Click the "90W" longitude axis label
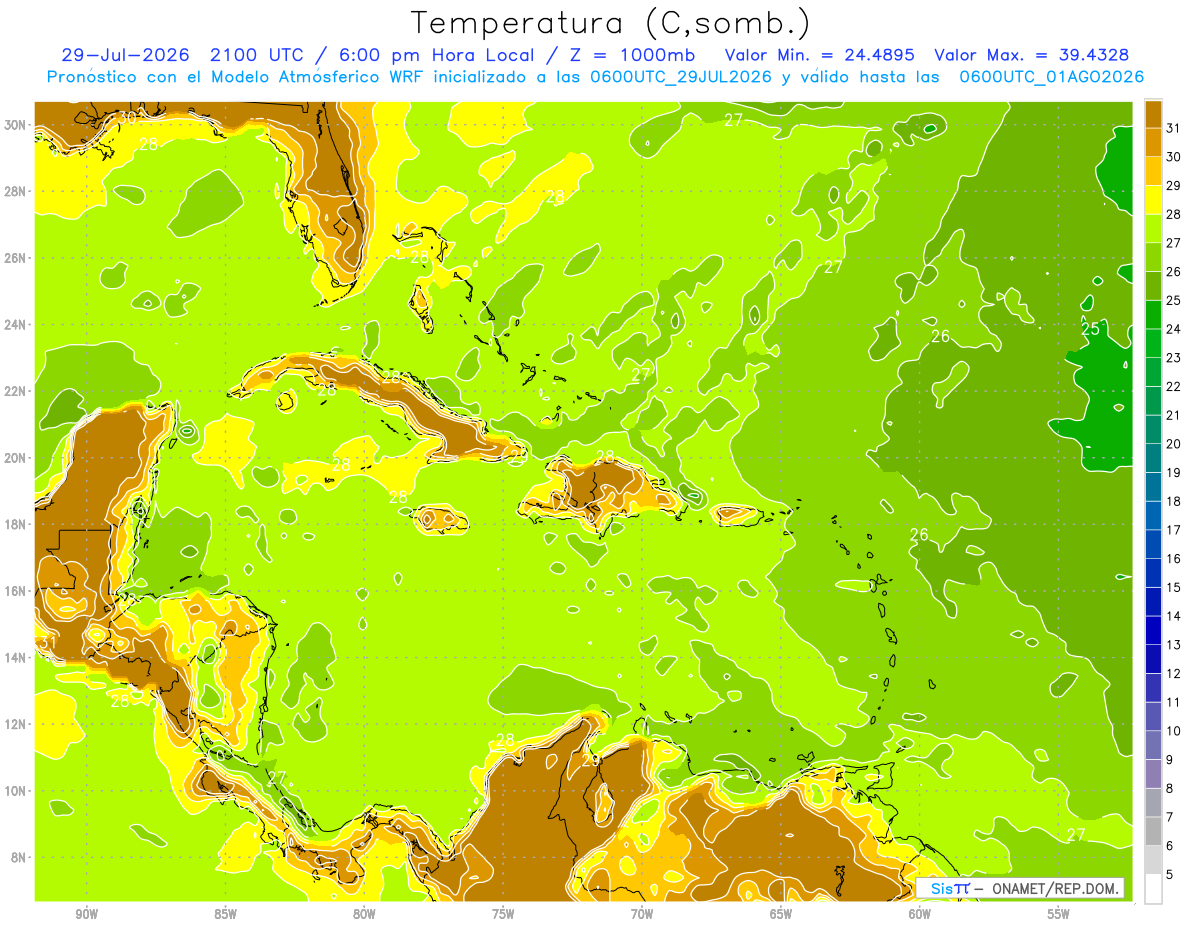The image size is (1200, 927). [x=86, y=914]
